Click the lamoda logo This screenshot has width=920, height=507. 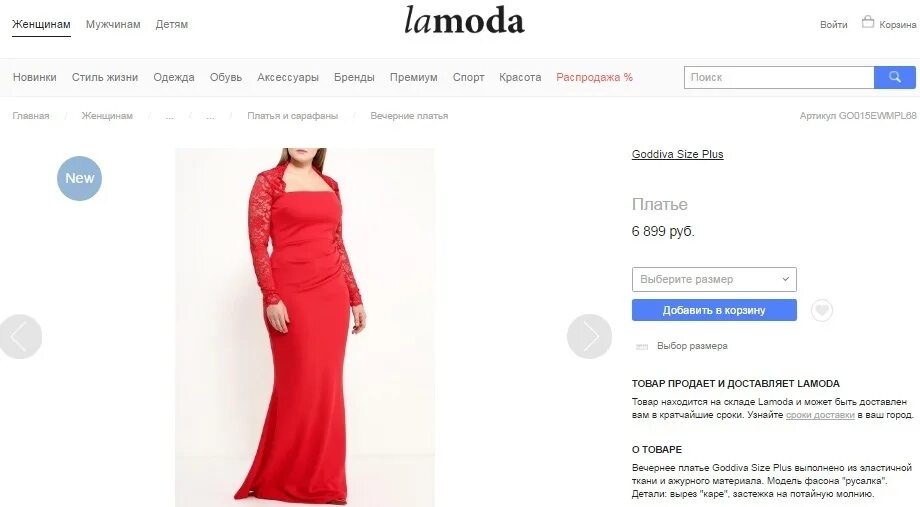tap(464, 21)
